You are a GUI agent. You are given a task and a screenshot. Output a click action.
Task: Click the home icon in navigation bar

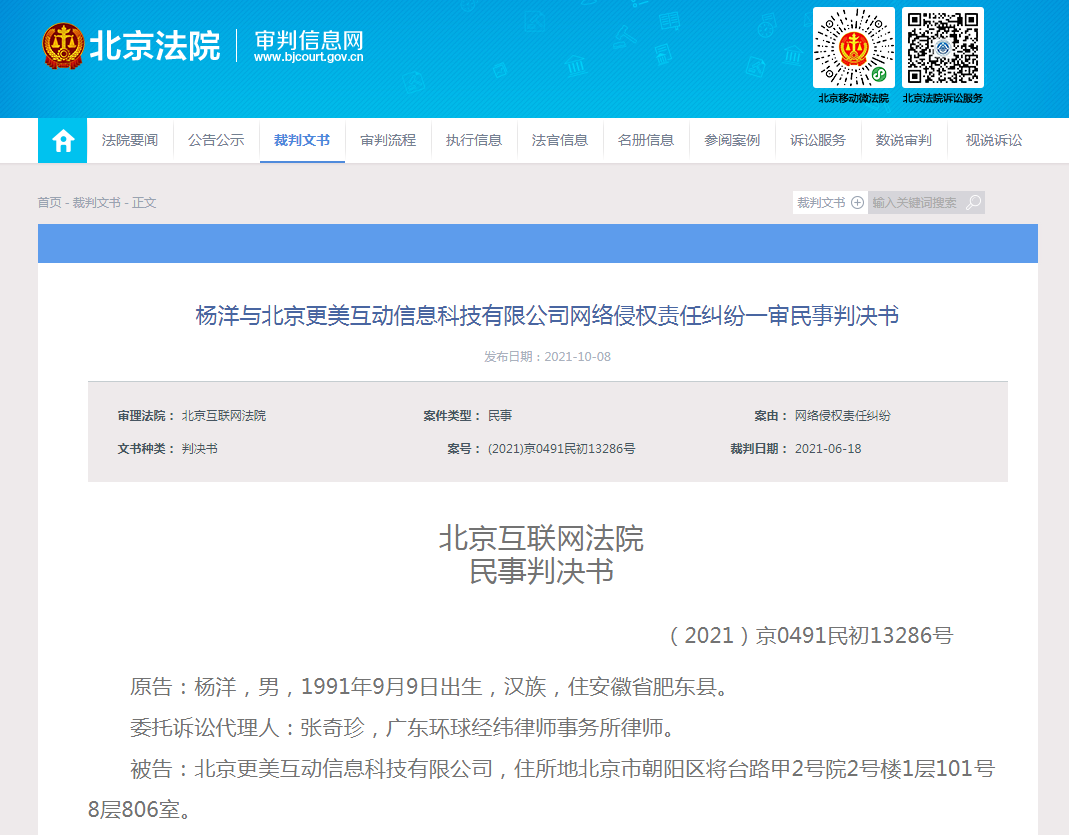63,141
